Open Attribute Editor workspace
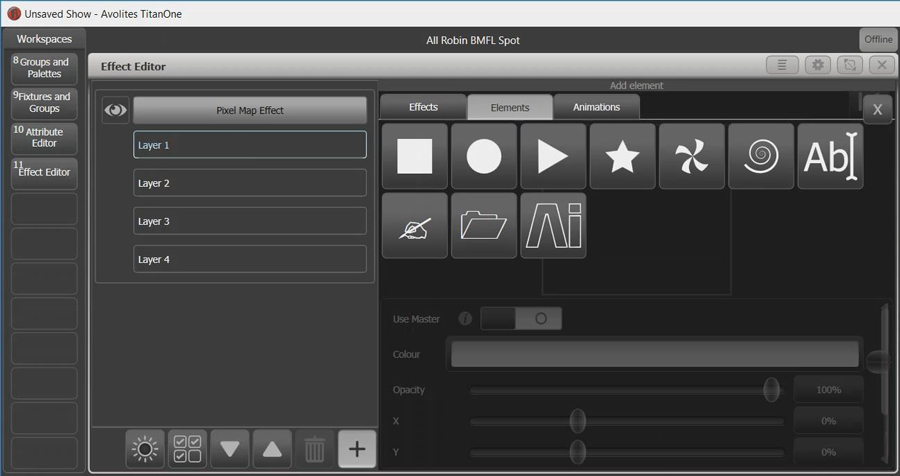 (x=44, y=138)
